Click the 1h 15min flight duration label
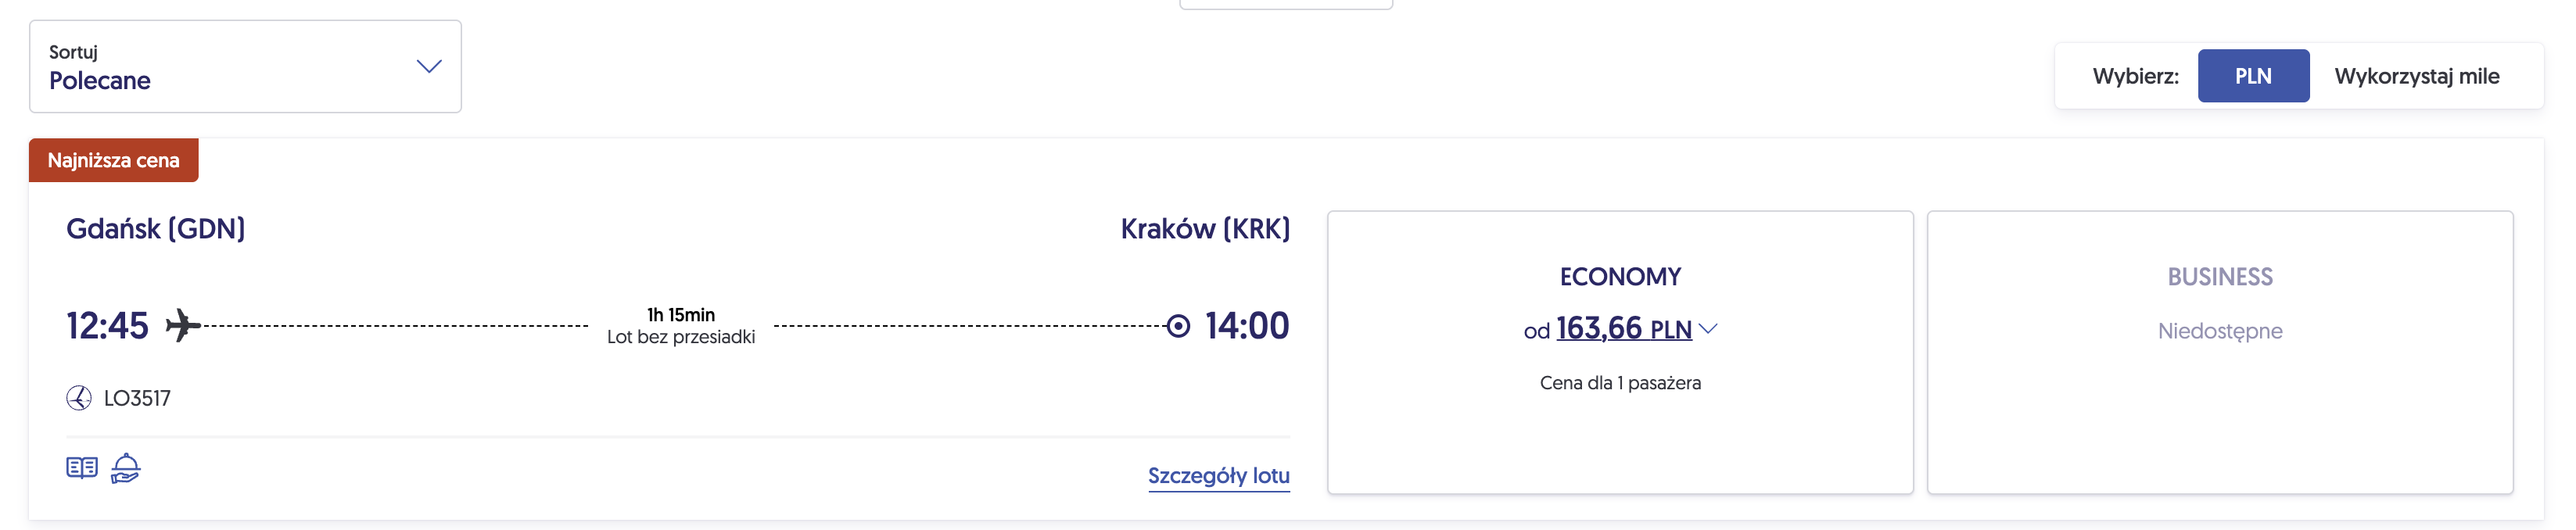This screenshot has width=2576, height=530. click(x=681, y=315)
